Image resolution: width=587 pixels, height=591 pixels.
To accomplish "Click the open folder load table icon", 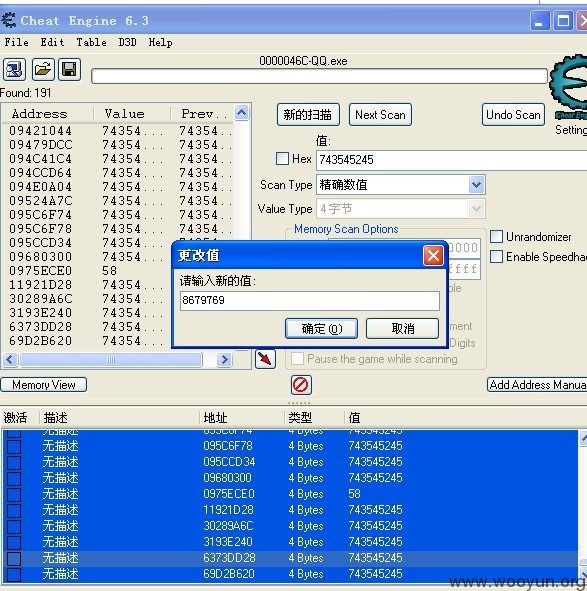I will [43, 69].
